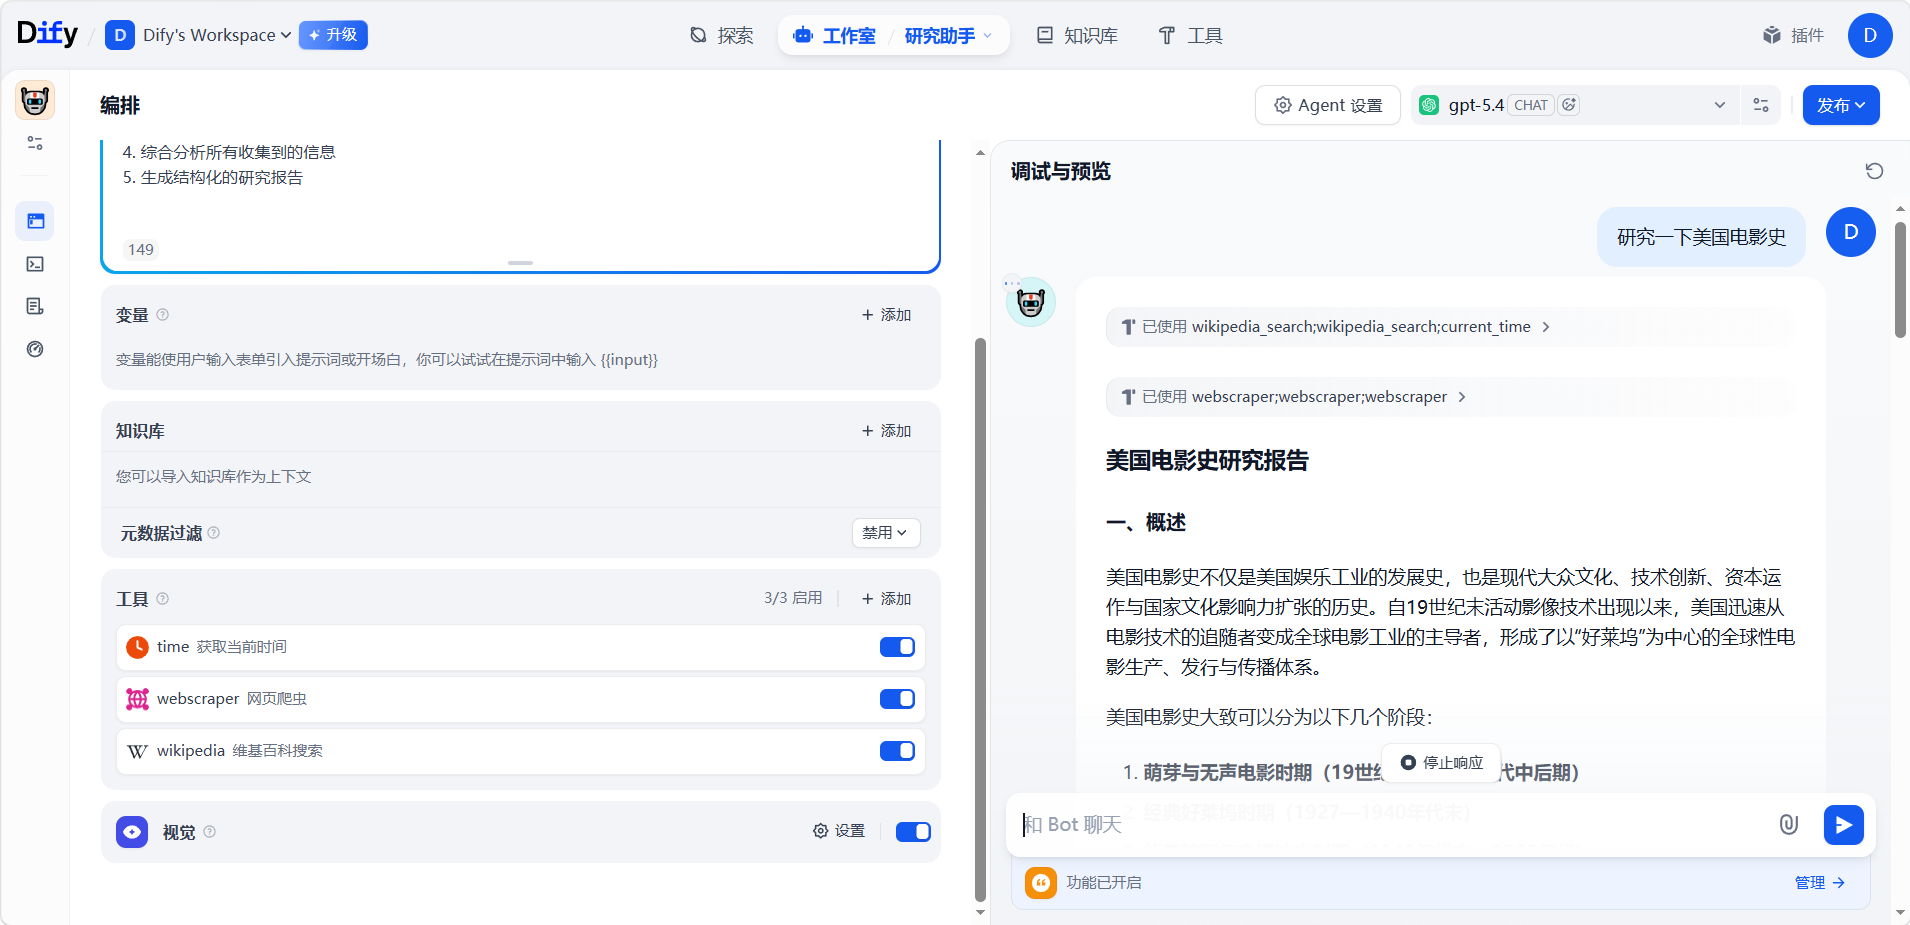Go to the 知识库 Knowledge tab
The image size is (1910, 925).
[x=1077, y=36]
